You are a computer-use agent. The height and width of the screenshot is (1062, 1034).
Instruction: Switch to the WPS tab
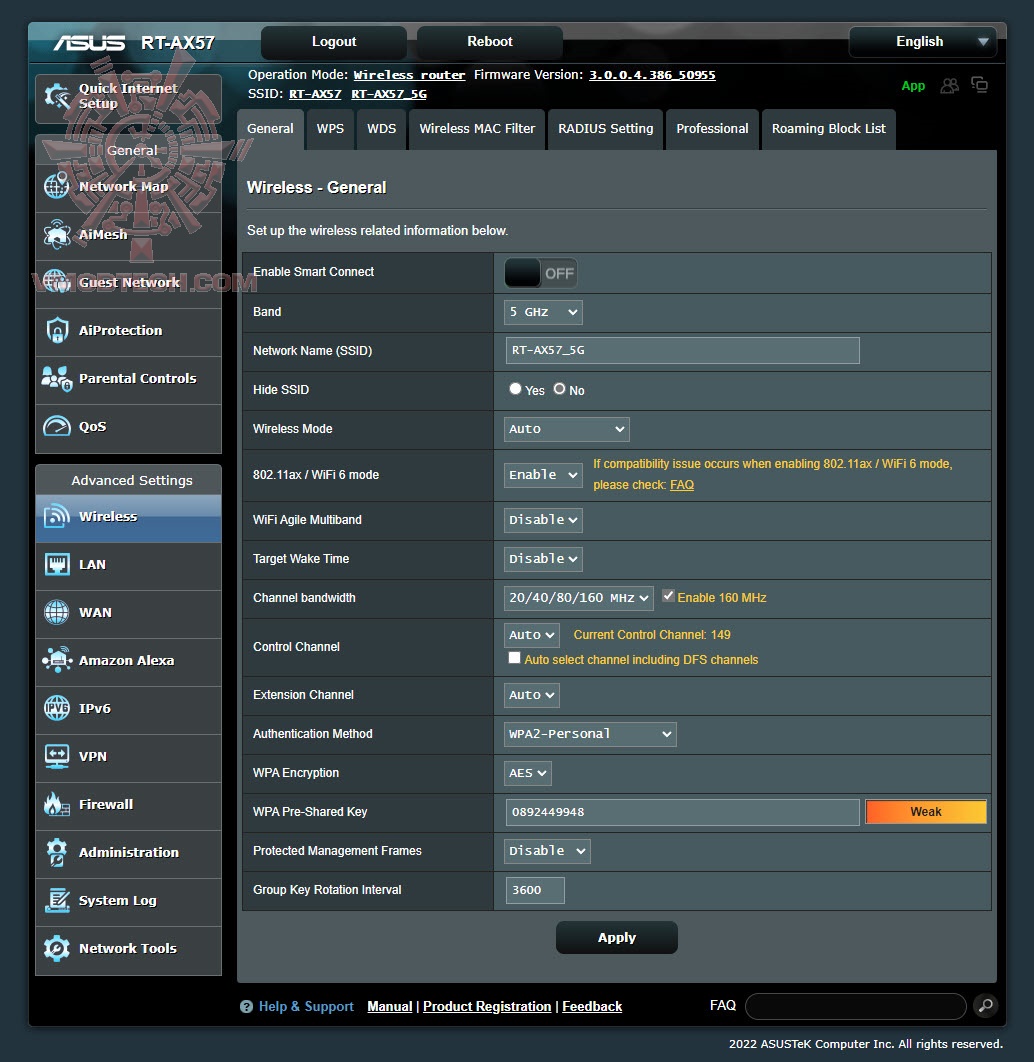(x=330, y=129)
